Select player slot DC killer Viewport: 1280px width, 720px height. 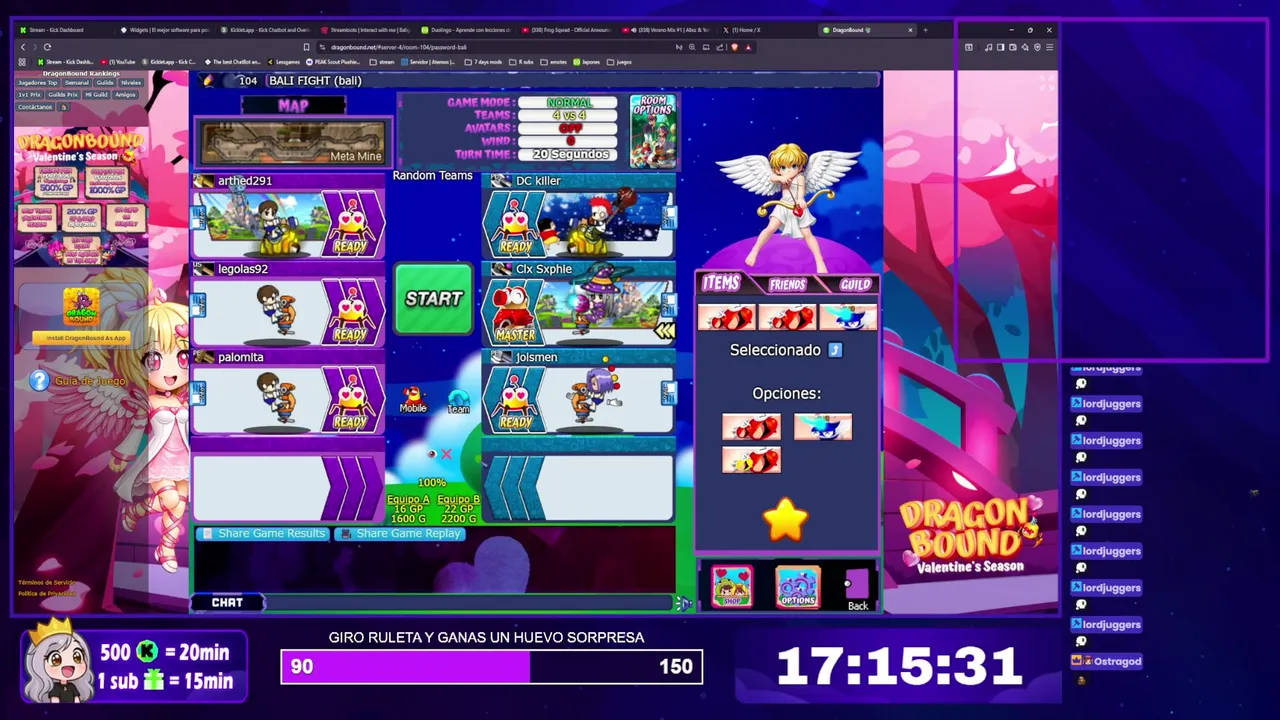[x=579, y=216]
